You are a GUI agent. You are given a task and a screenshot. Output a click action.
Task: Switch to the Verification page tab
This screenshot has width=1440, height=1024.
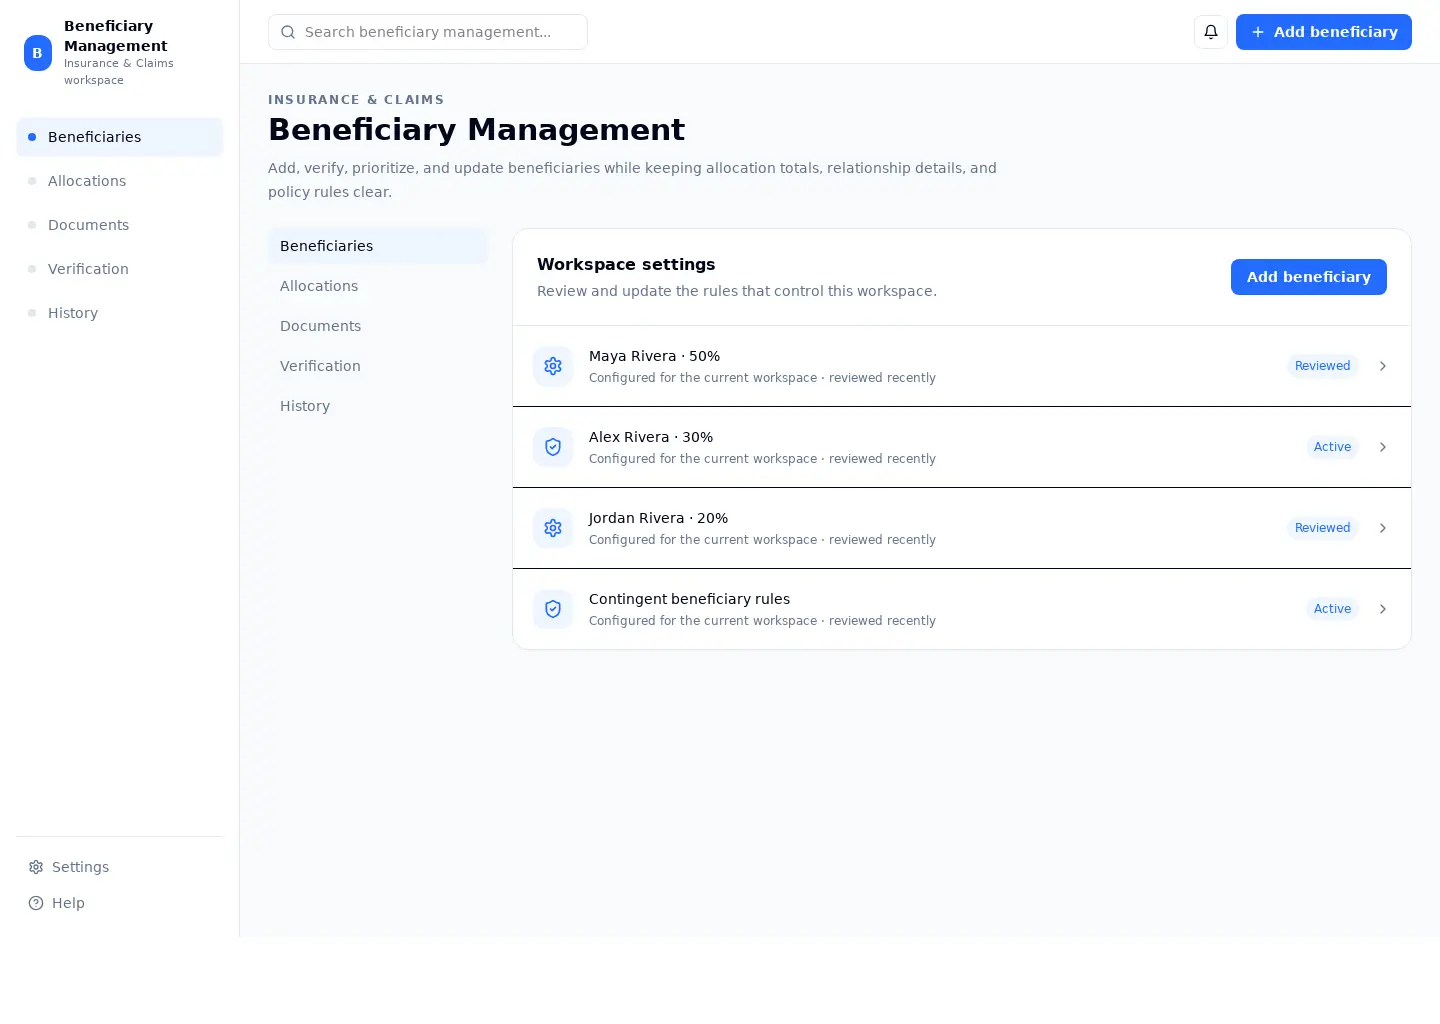click(378, 366)
